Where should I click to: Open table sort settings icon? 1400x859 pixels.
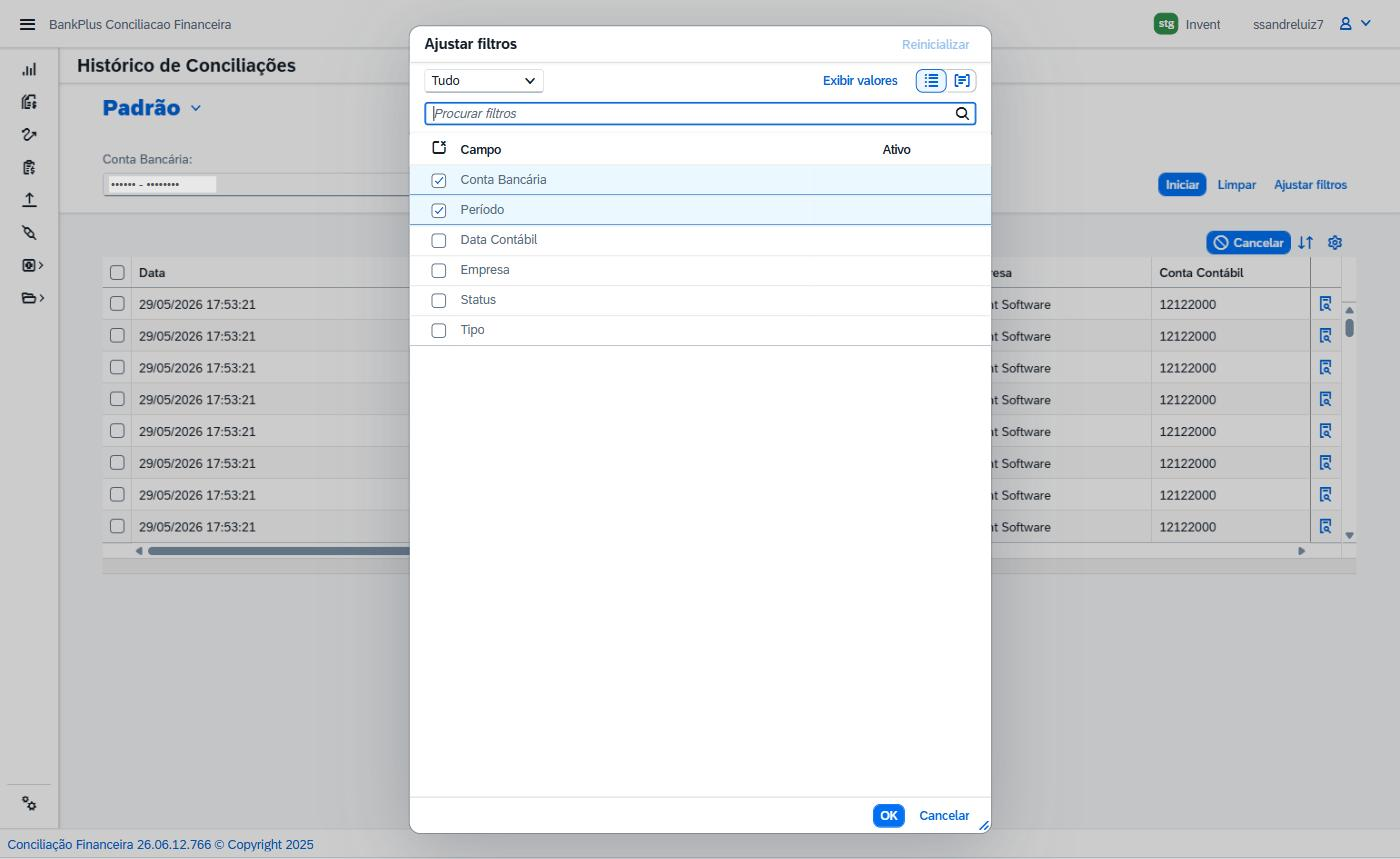click(1305, 243)
